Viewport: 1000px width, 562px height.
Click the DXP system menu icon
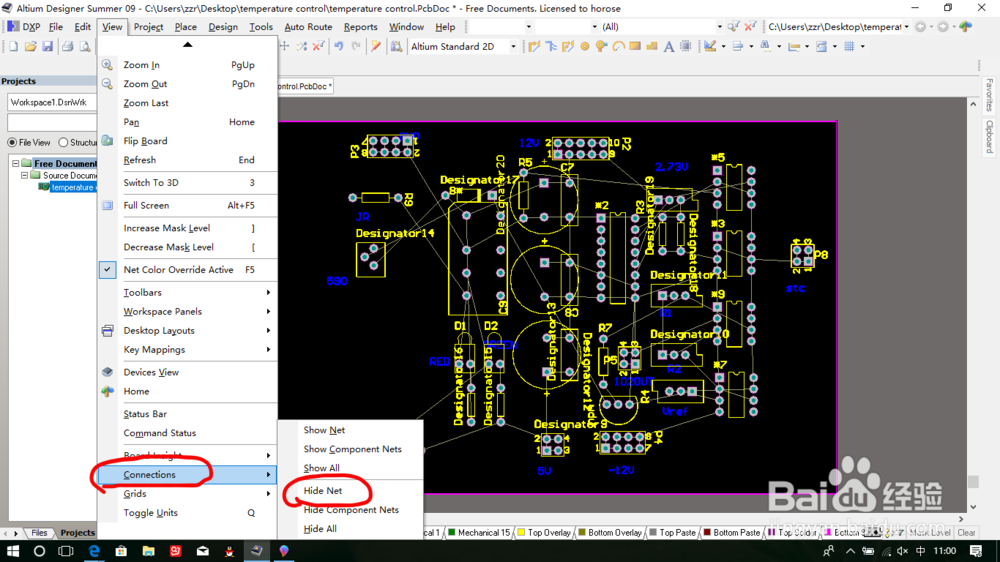pyautogui.click(x=24, y=27)
